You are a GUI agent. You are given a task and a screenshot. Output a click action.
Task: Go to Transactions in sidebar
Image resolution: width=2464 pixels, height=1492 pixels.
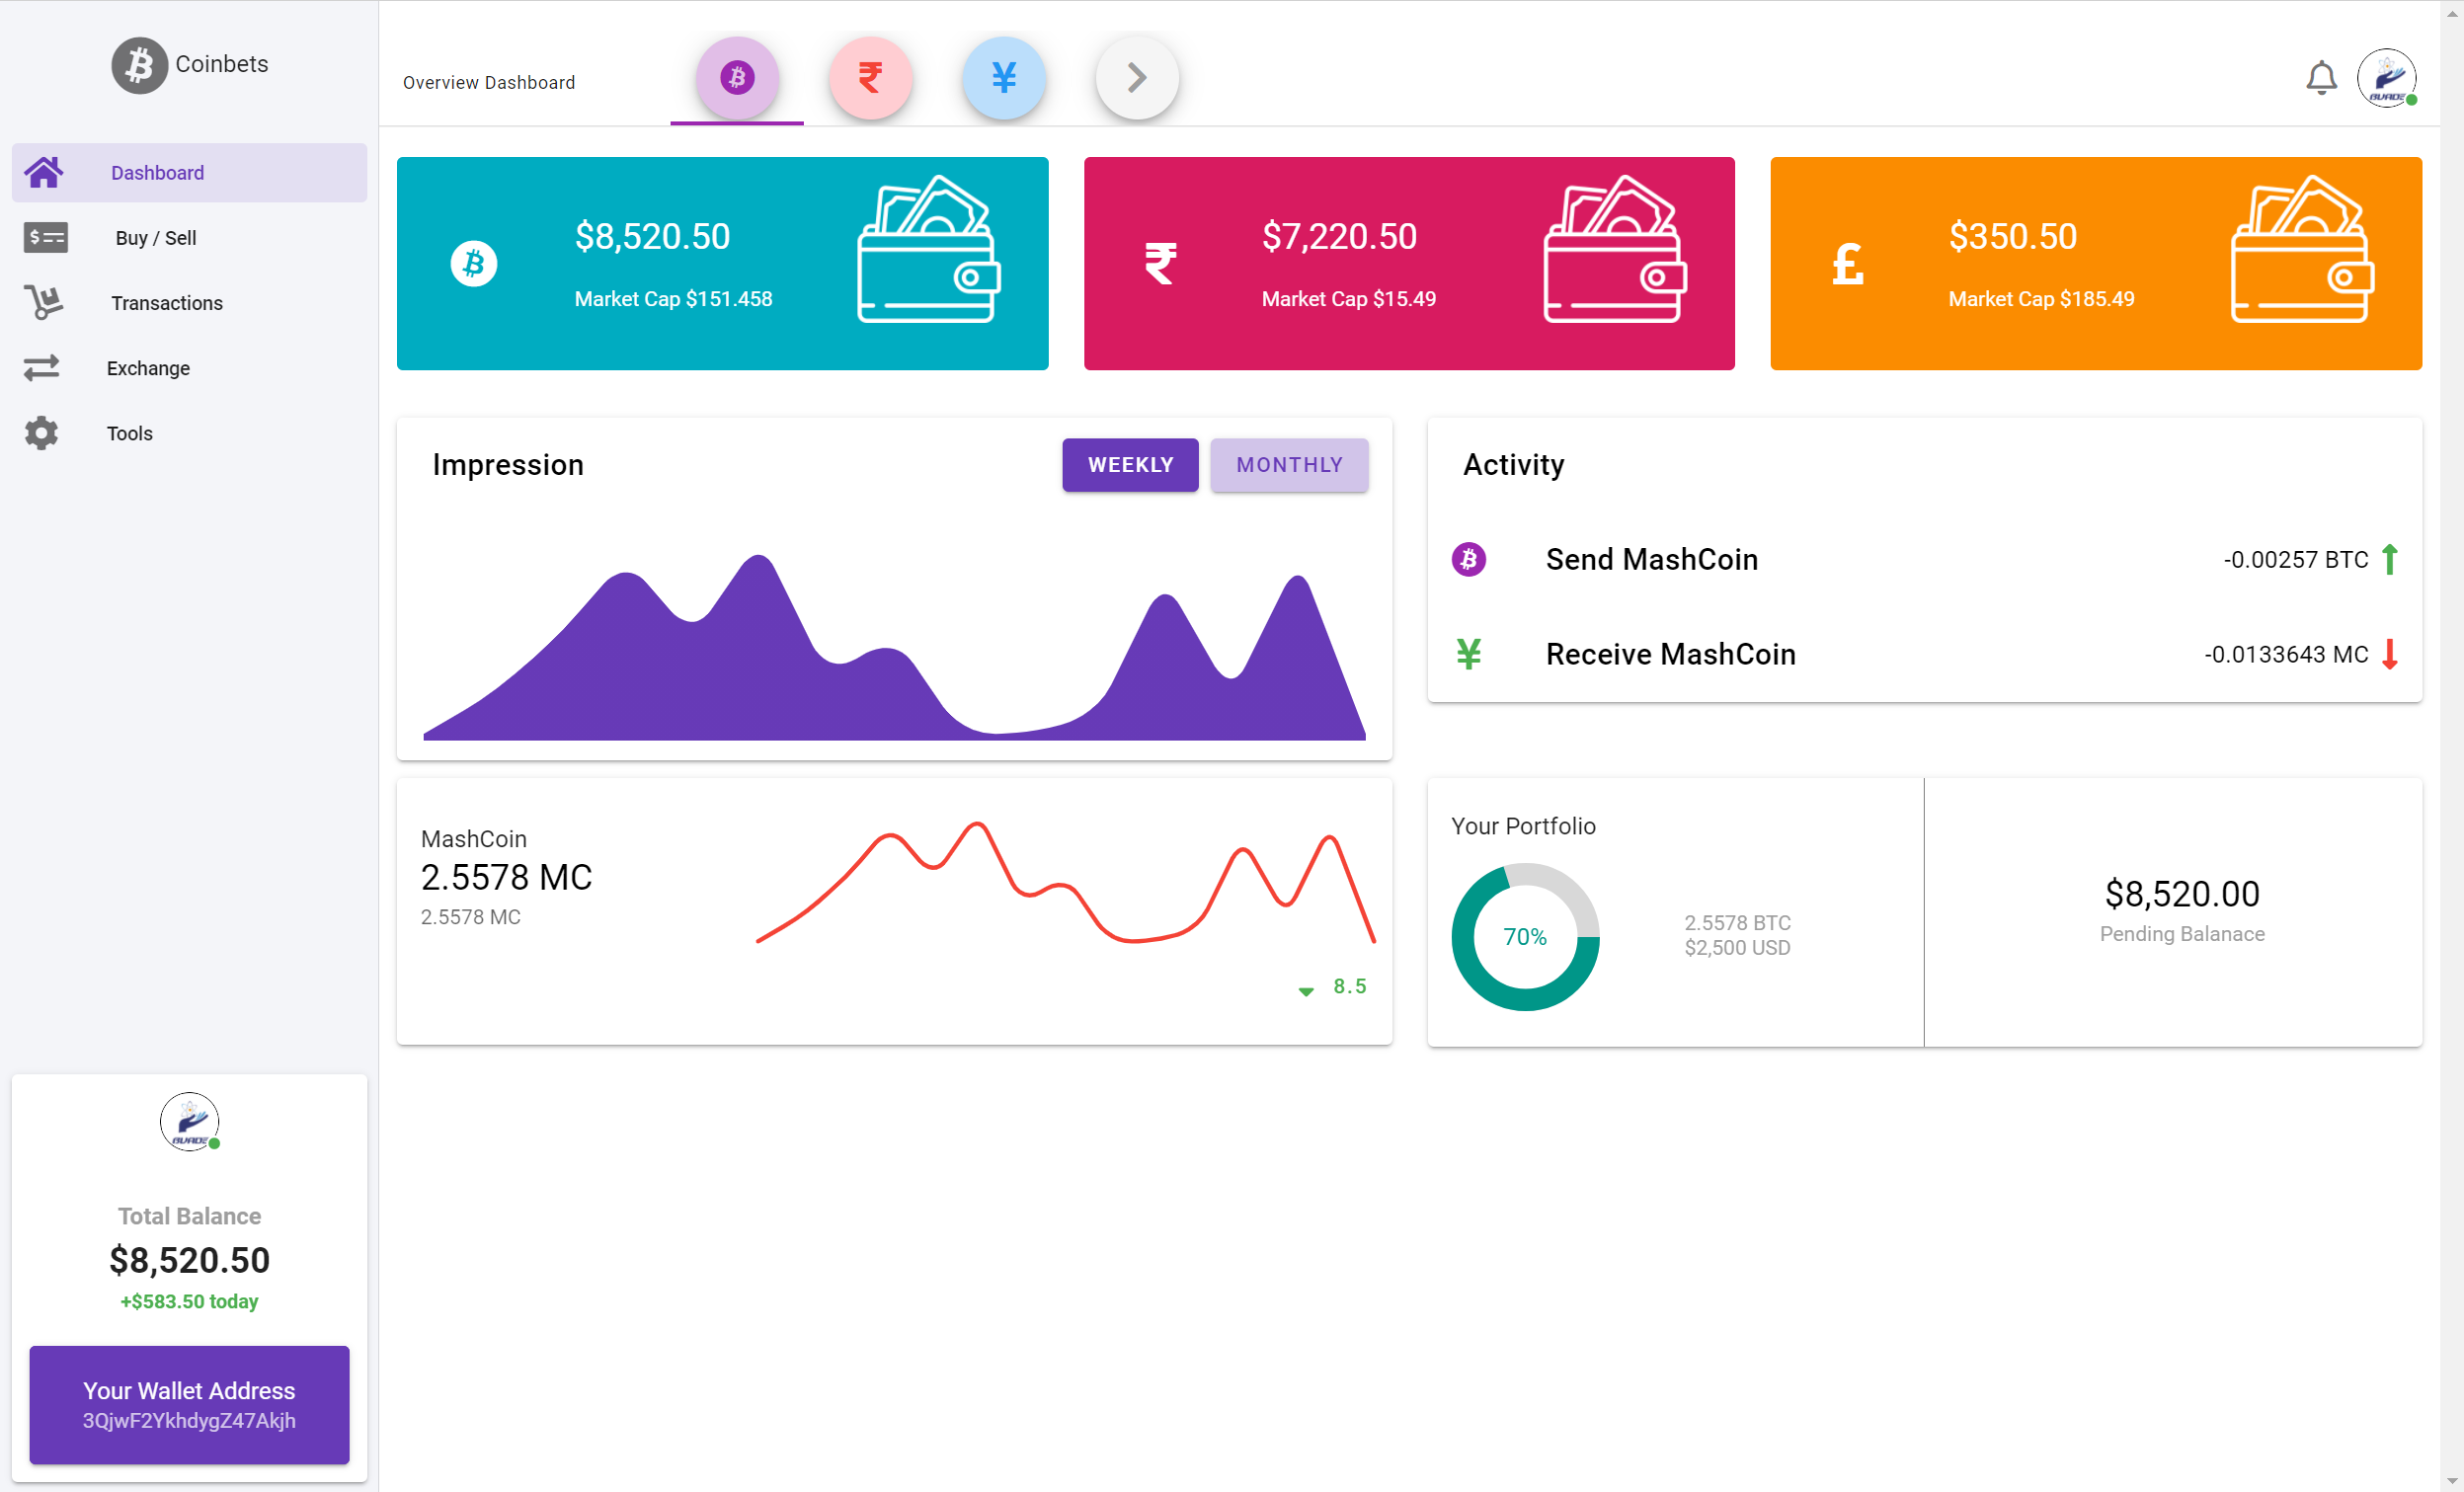pos(166,303)
